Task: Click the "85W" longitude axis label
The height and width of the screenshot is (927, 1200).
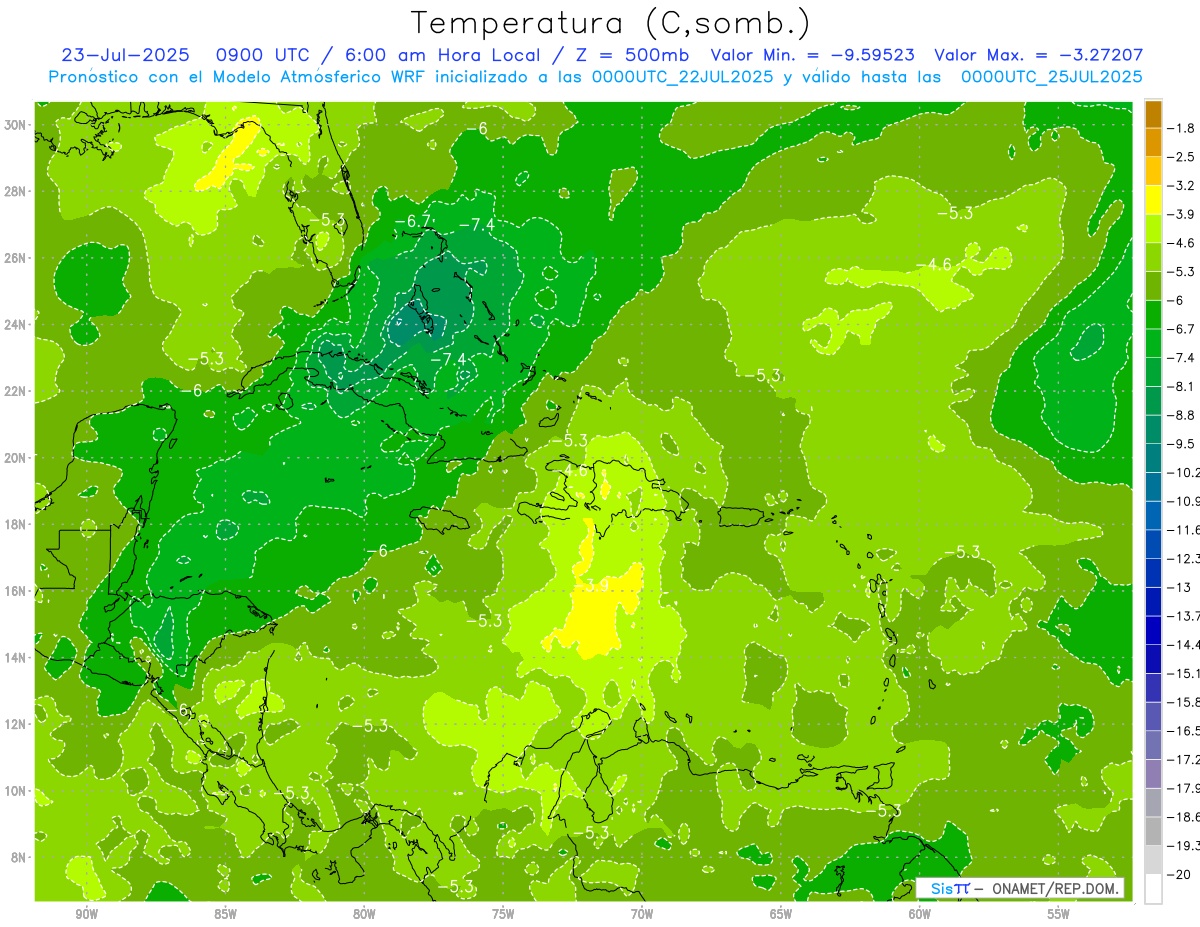Action: coord(225,914)
